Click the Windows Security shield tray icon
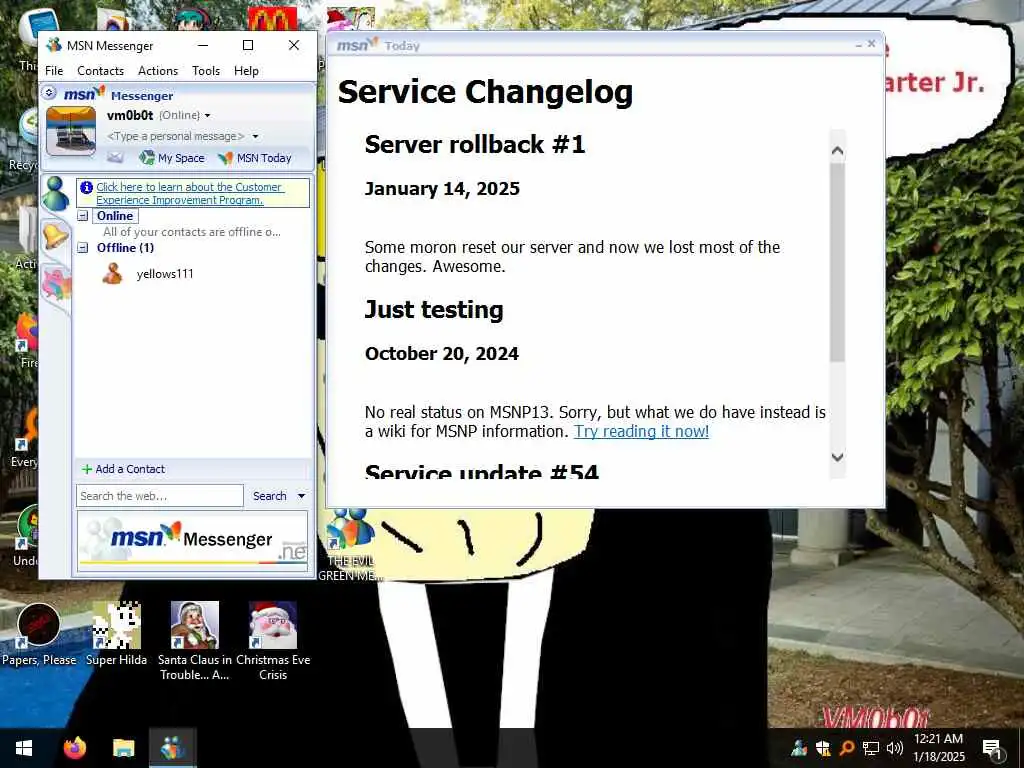Viewport: 1024px width, 768px height. click(823, 748)
